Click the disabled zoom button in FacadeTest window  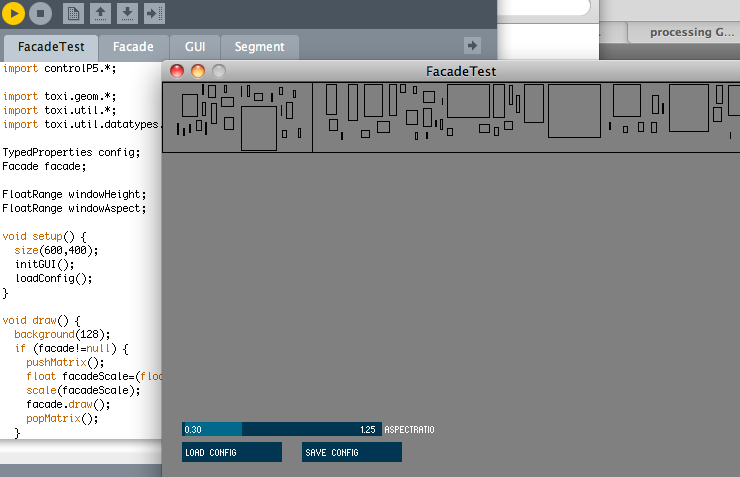pyautogui.click(x=219, y=71)
